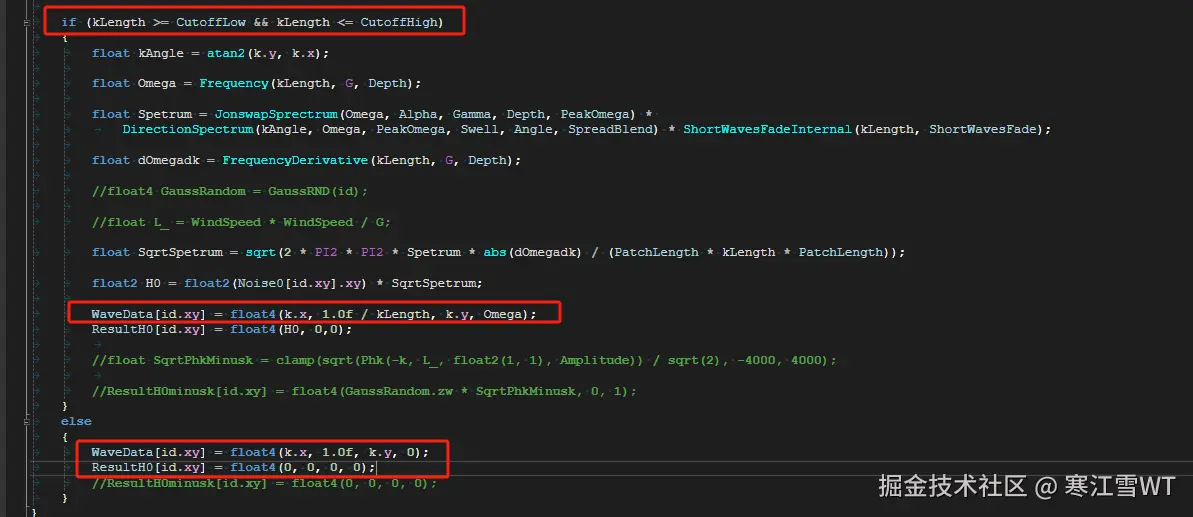
Task: Place cursor at ResultH0 zero assignment end
Action: tap(376, 467)
